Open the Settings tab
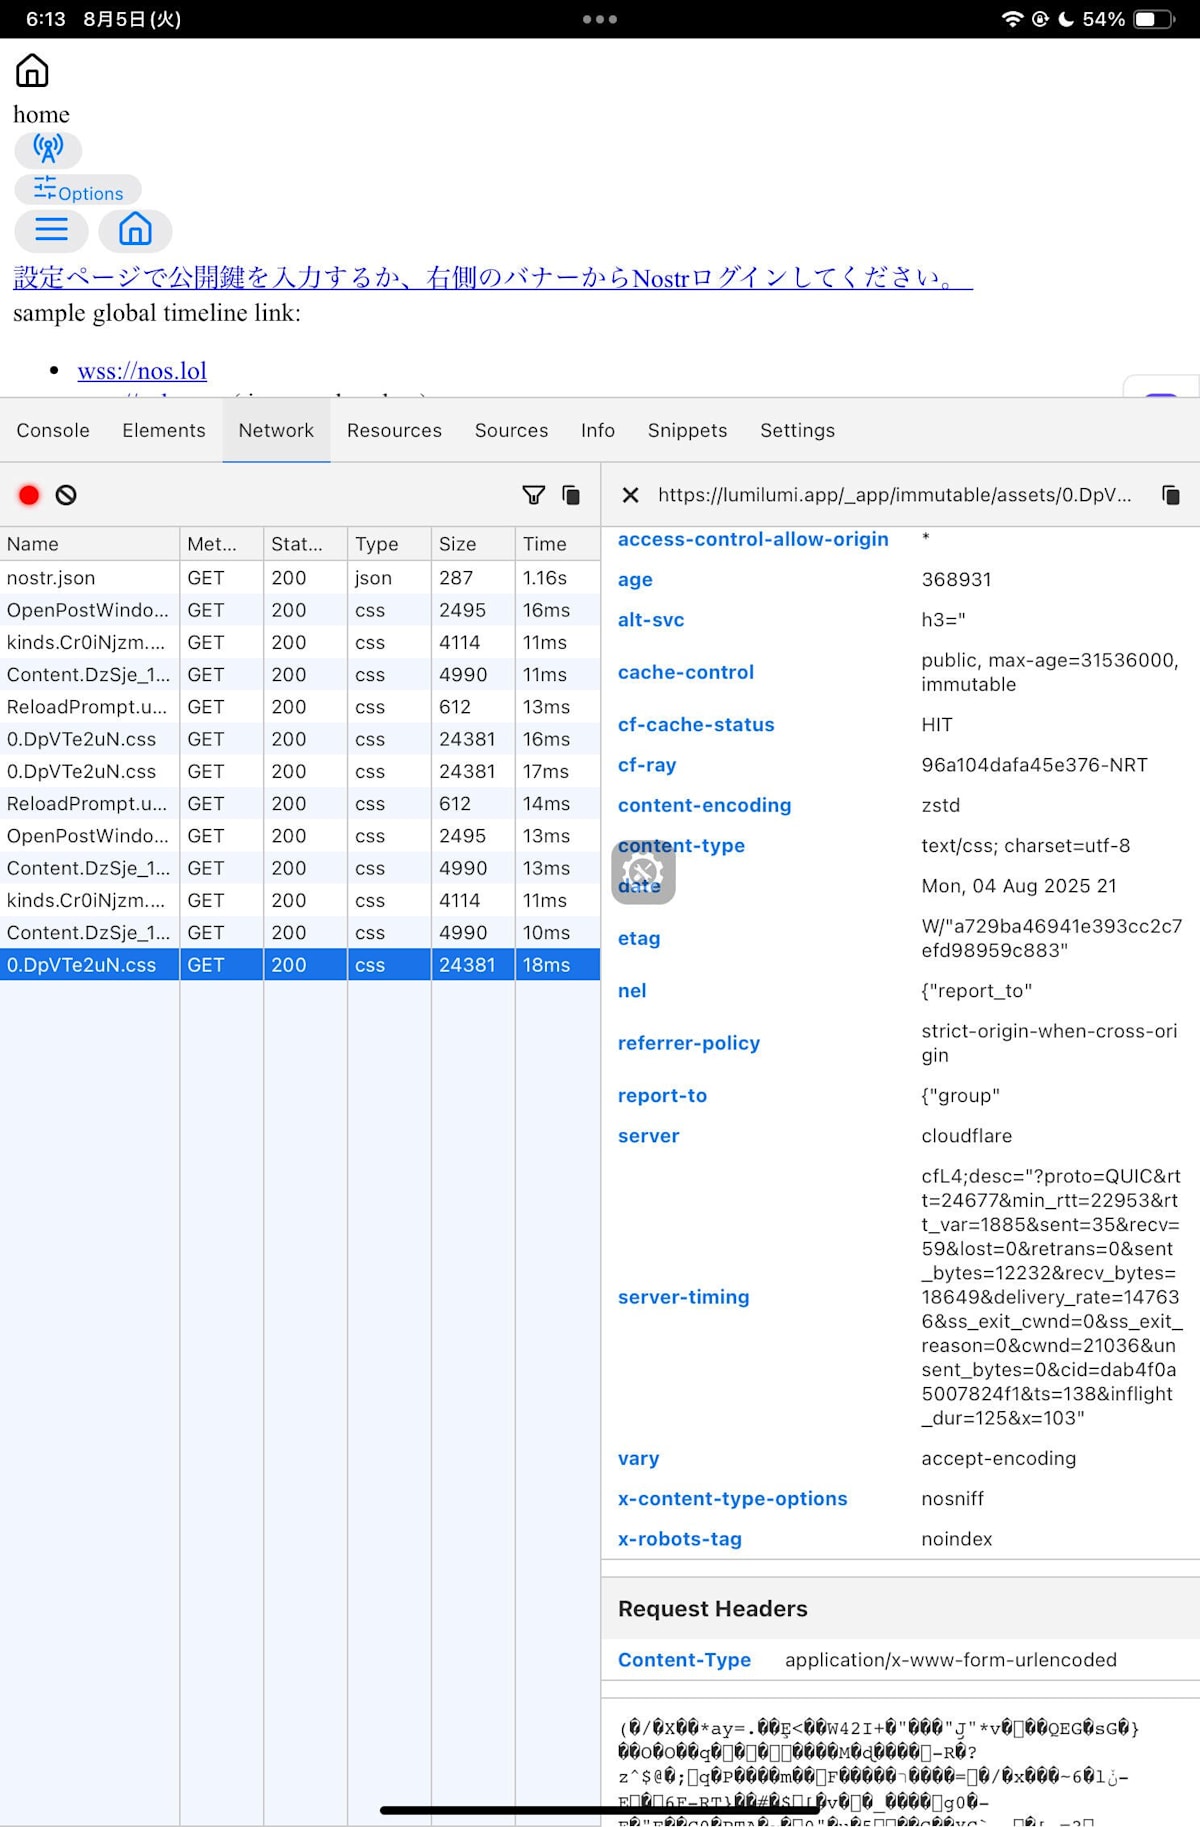The height and width of the screenshot is (1827, 1200). click(x=797, y=430)
